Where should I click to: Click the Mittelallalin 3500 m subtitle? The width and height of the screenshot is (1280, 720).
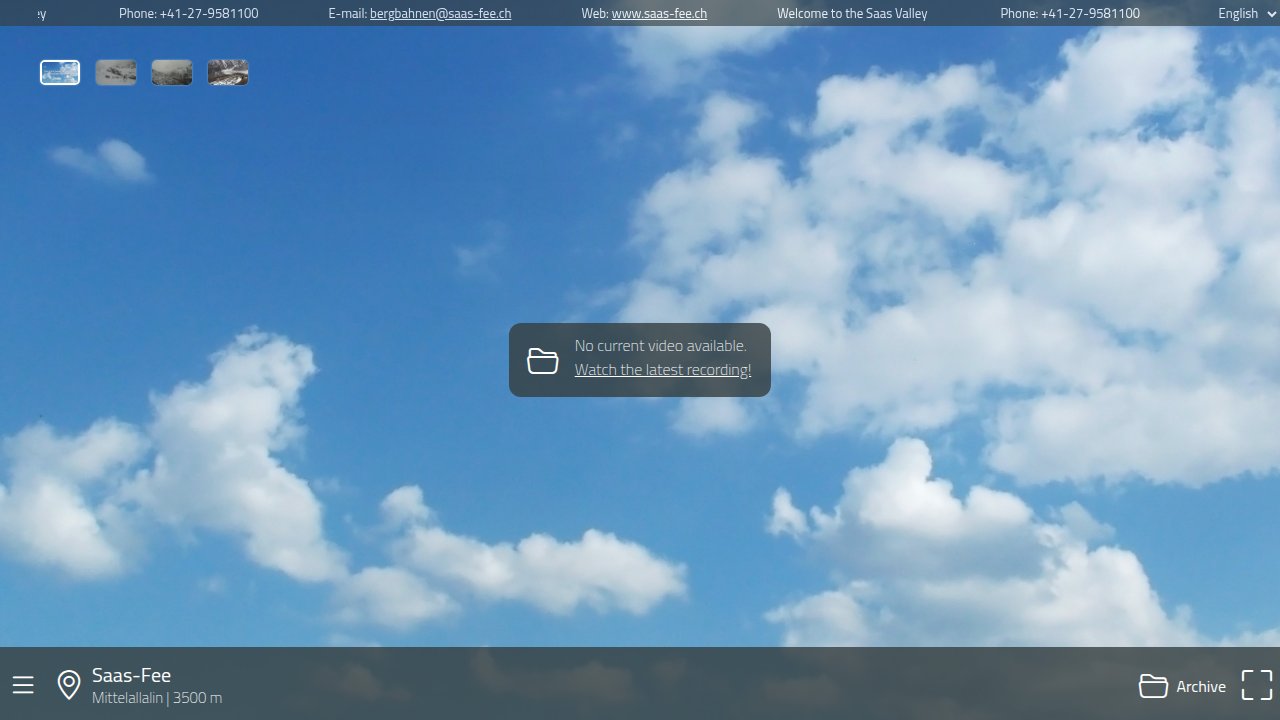coord(157,698)
